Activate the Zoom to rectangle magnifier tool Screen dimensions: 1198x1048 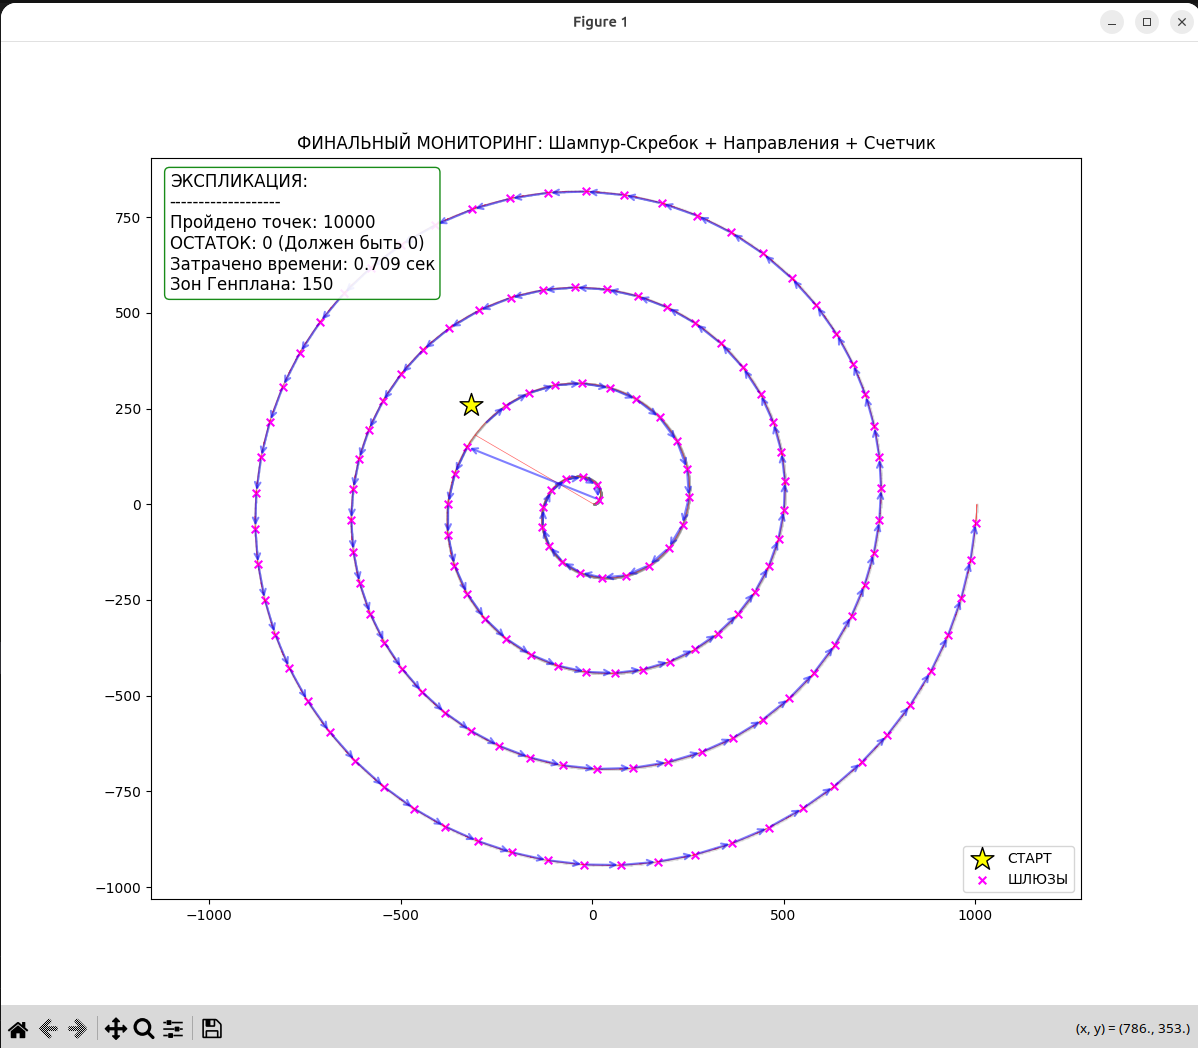[144, 1029]
